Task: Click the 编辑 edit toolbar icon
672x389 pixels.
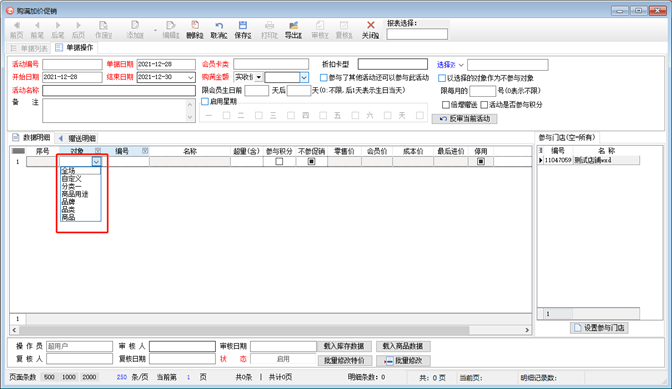Action: click(171, 25)
